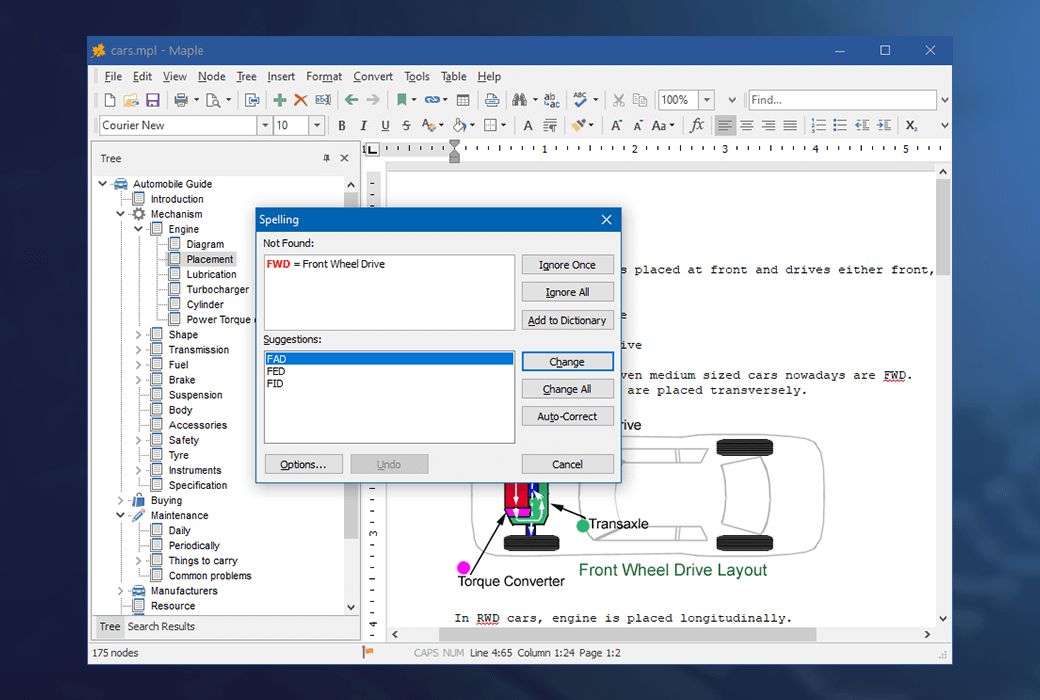
Task: Print the document using the printer icon
Action: 180,100
